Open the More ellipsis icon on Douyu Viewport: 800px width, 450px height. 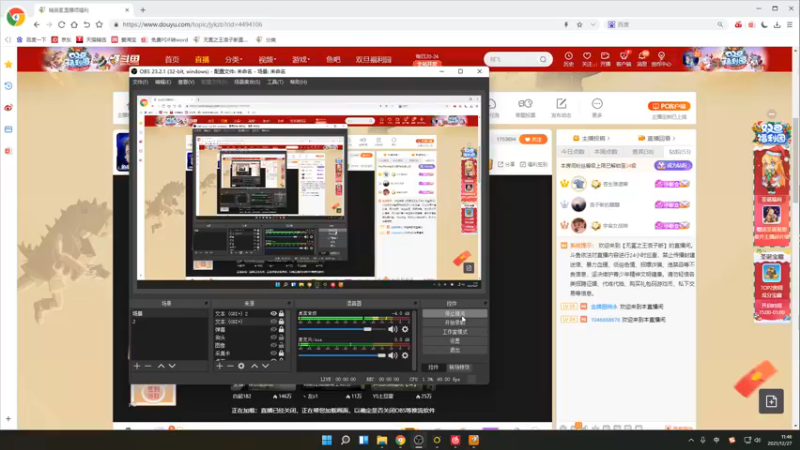point(597,104)
